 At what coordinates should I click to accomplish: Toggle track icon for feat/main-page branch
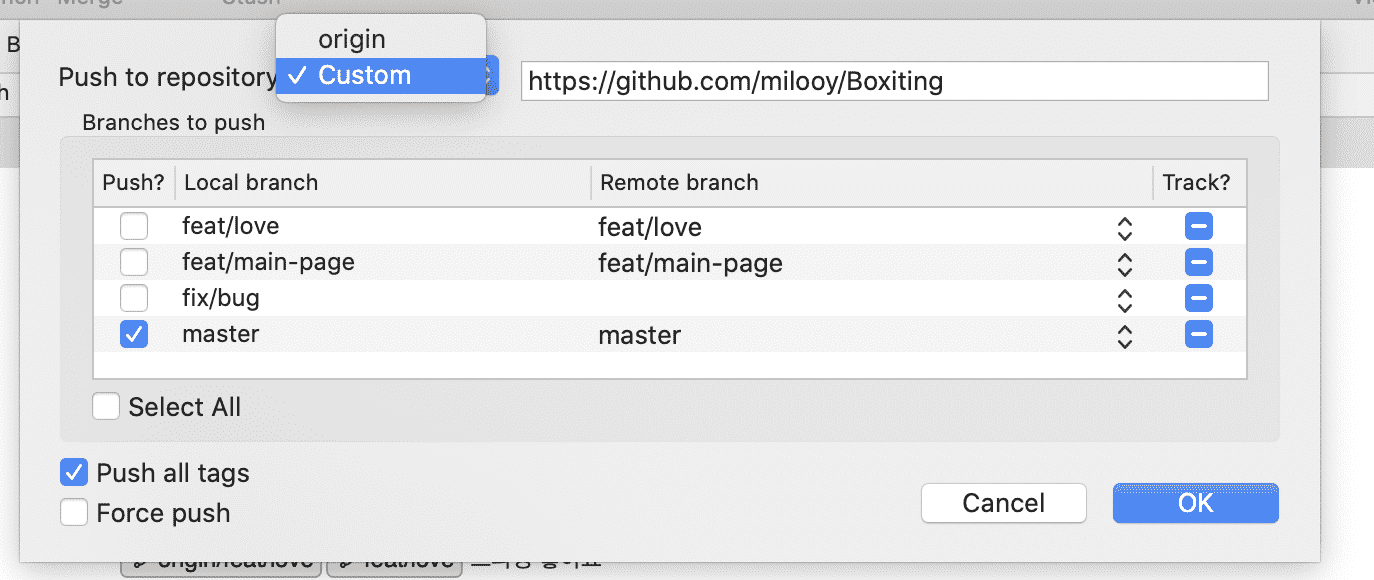point(1198,263)
